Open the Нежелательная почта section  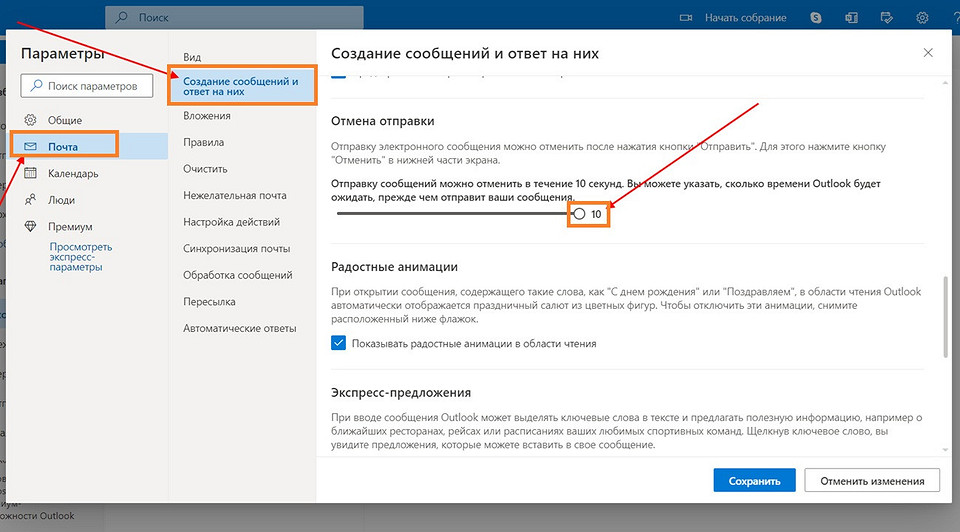tap(234, 195)
